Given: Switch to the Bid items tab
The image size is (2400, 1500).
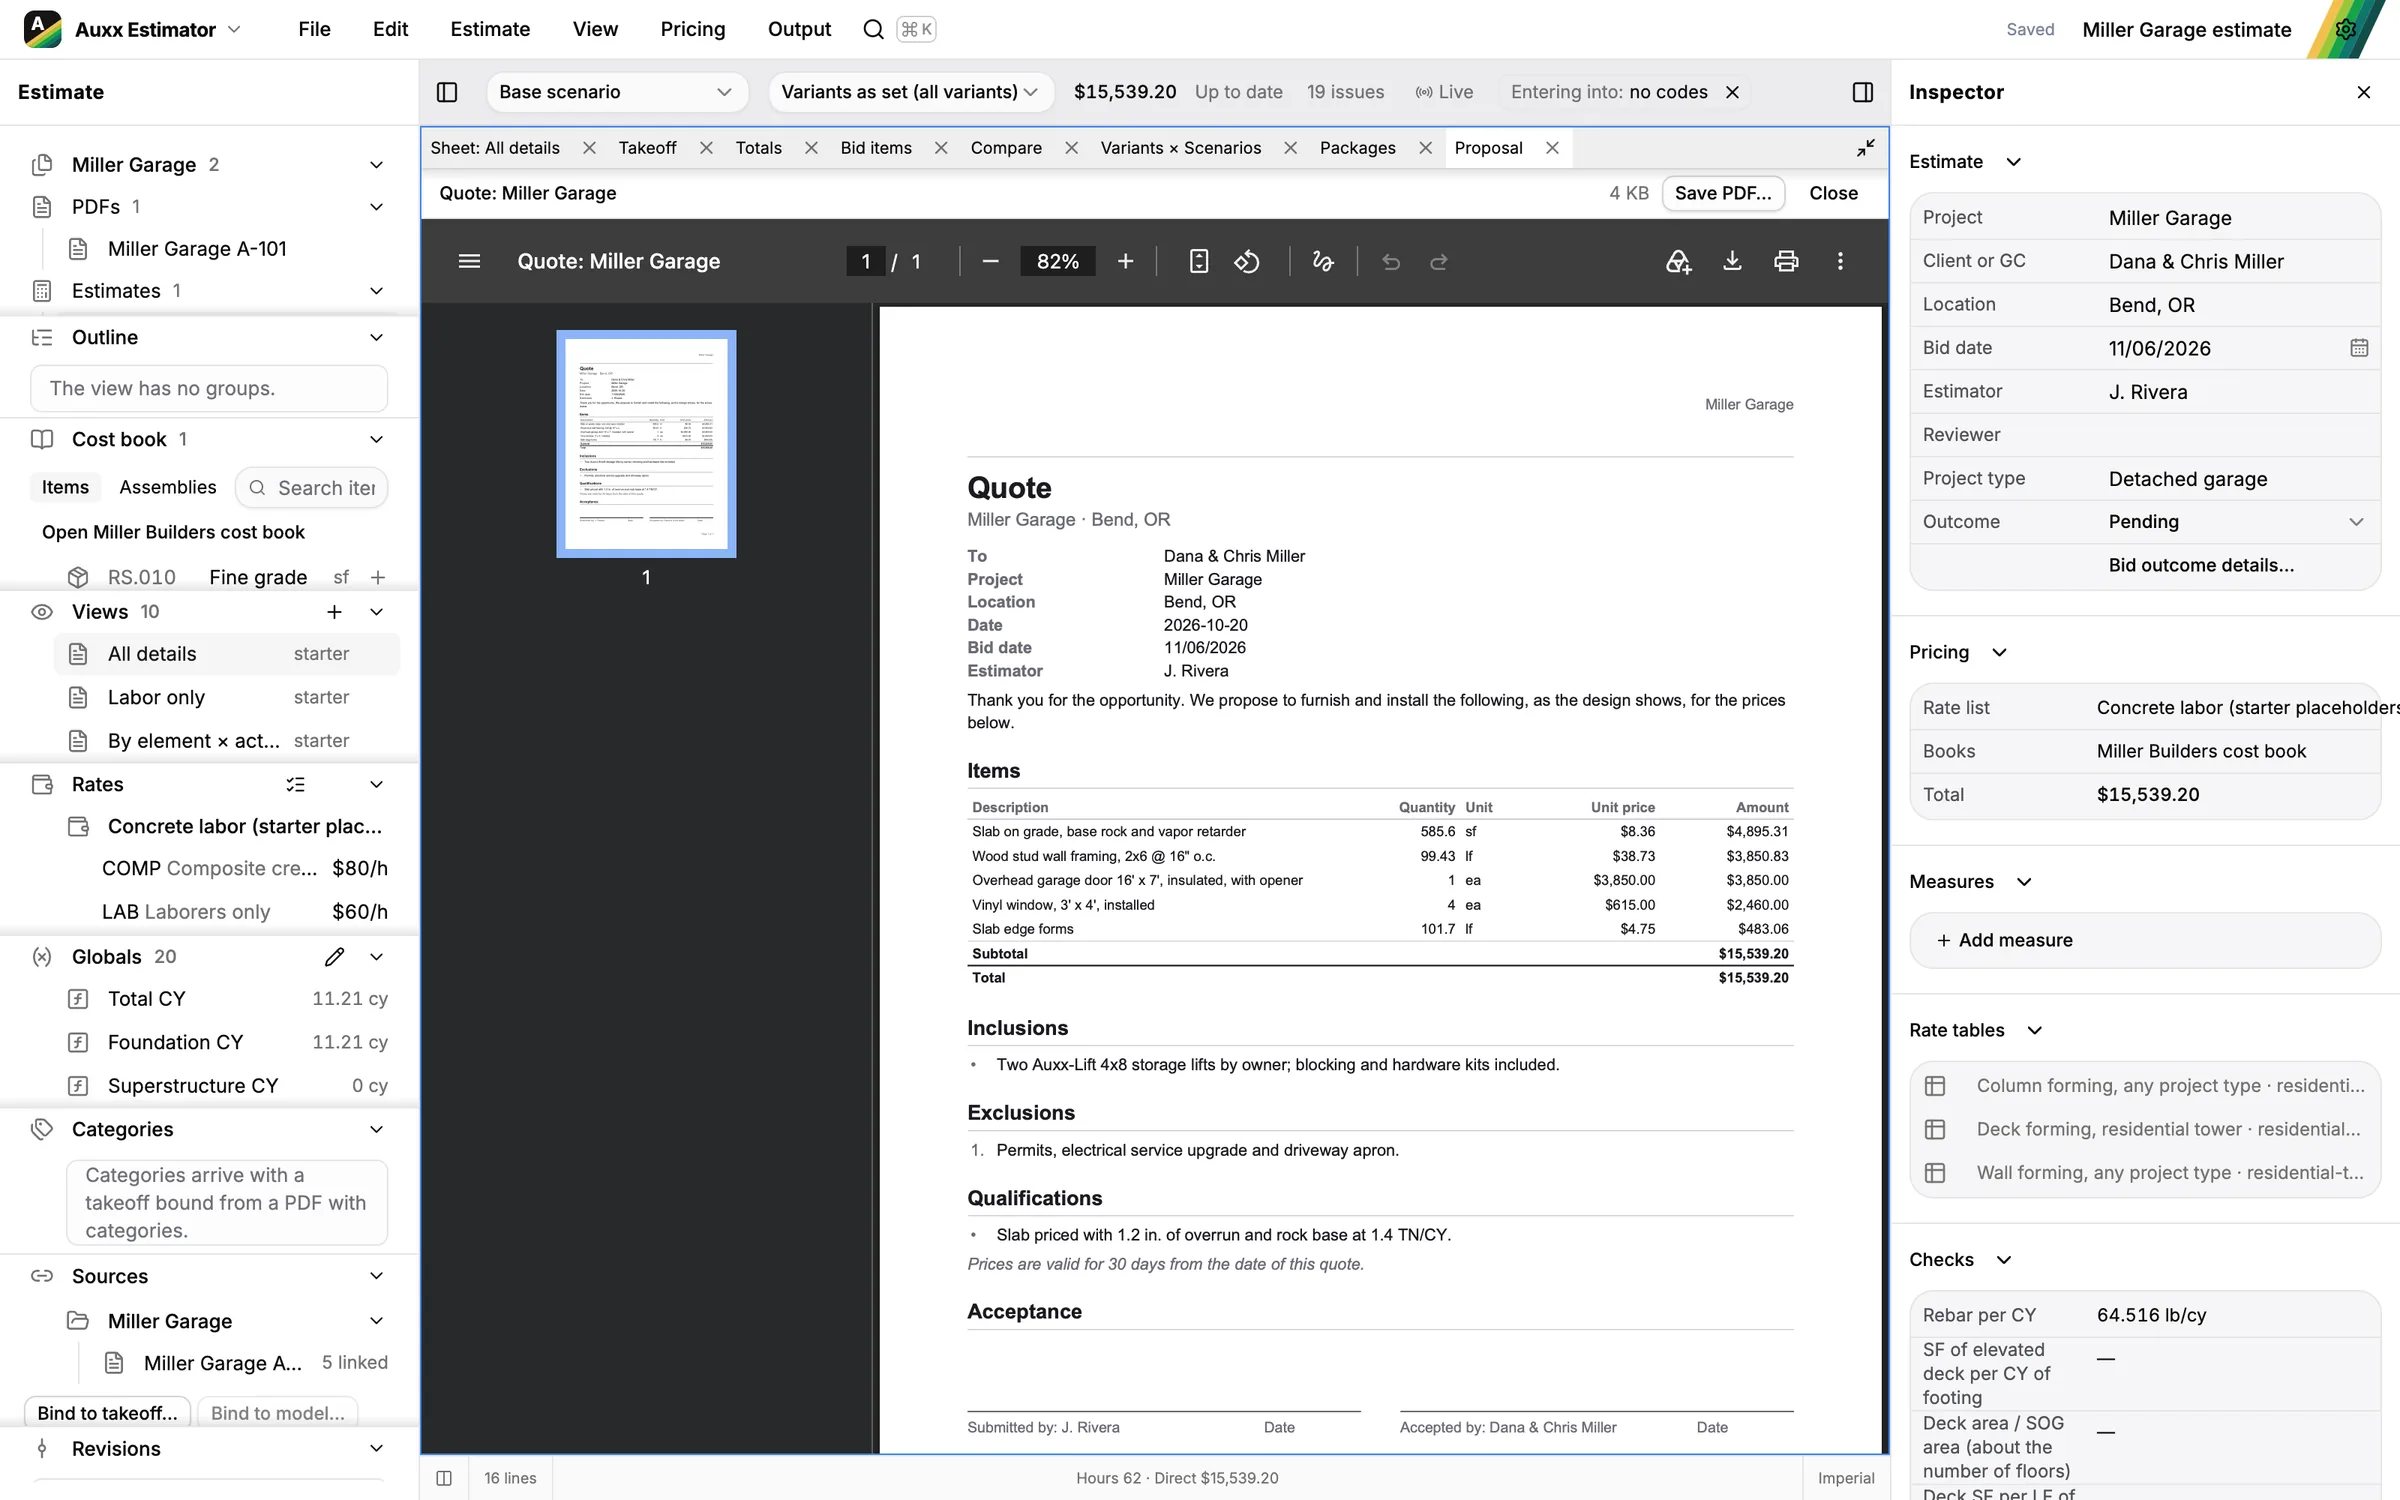Looking at the screenshot, I should (876, 148).
